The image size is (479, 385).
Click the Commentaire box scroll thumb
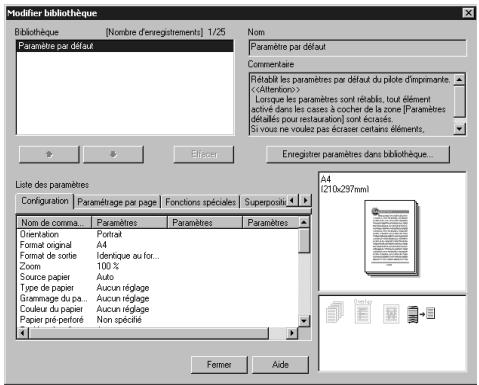tap(459, 101)
